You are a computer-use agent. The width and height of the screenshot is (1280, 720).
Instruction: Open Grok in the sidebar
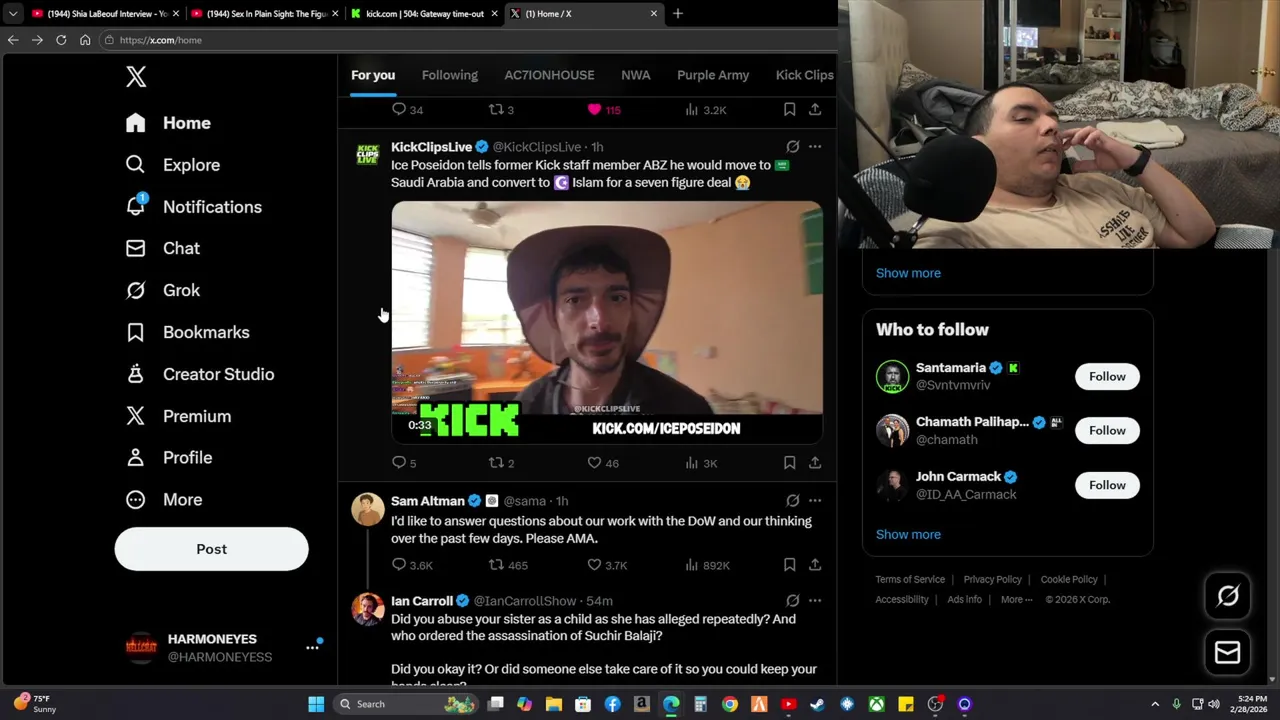point(162,290)
